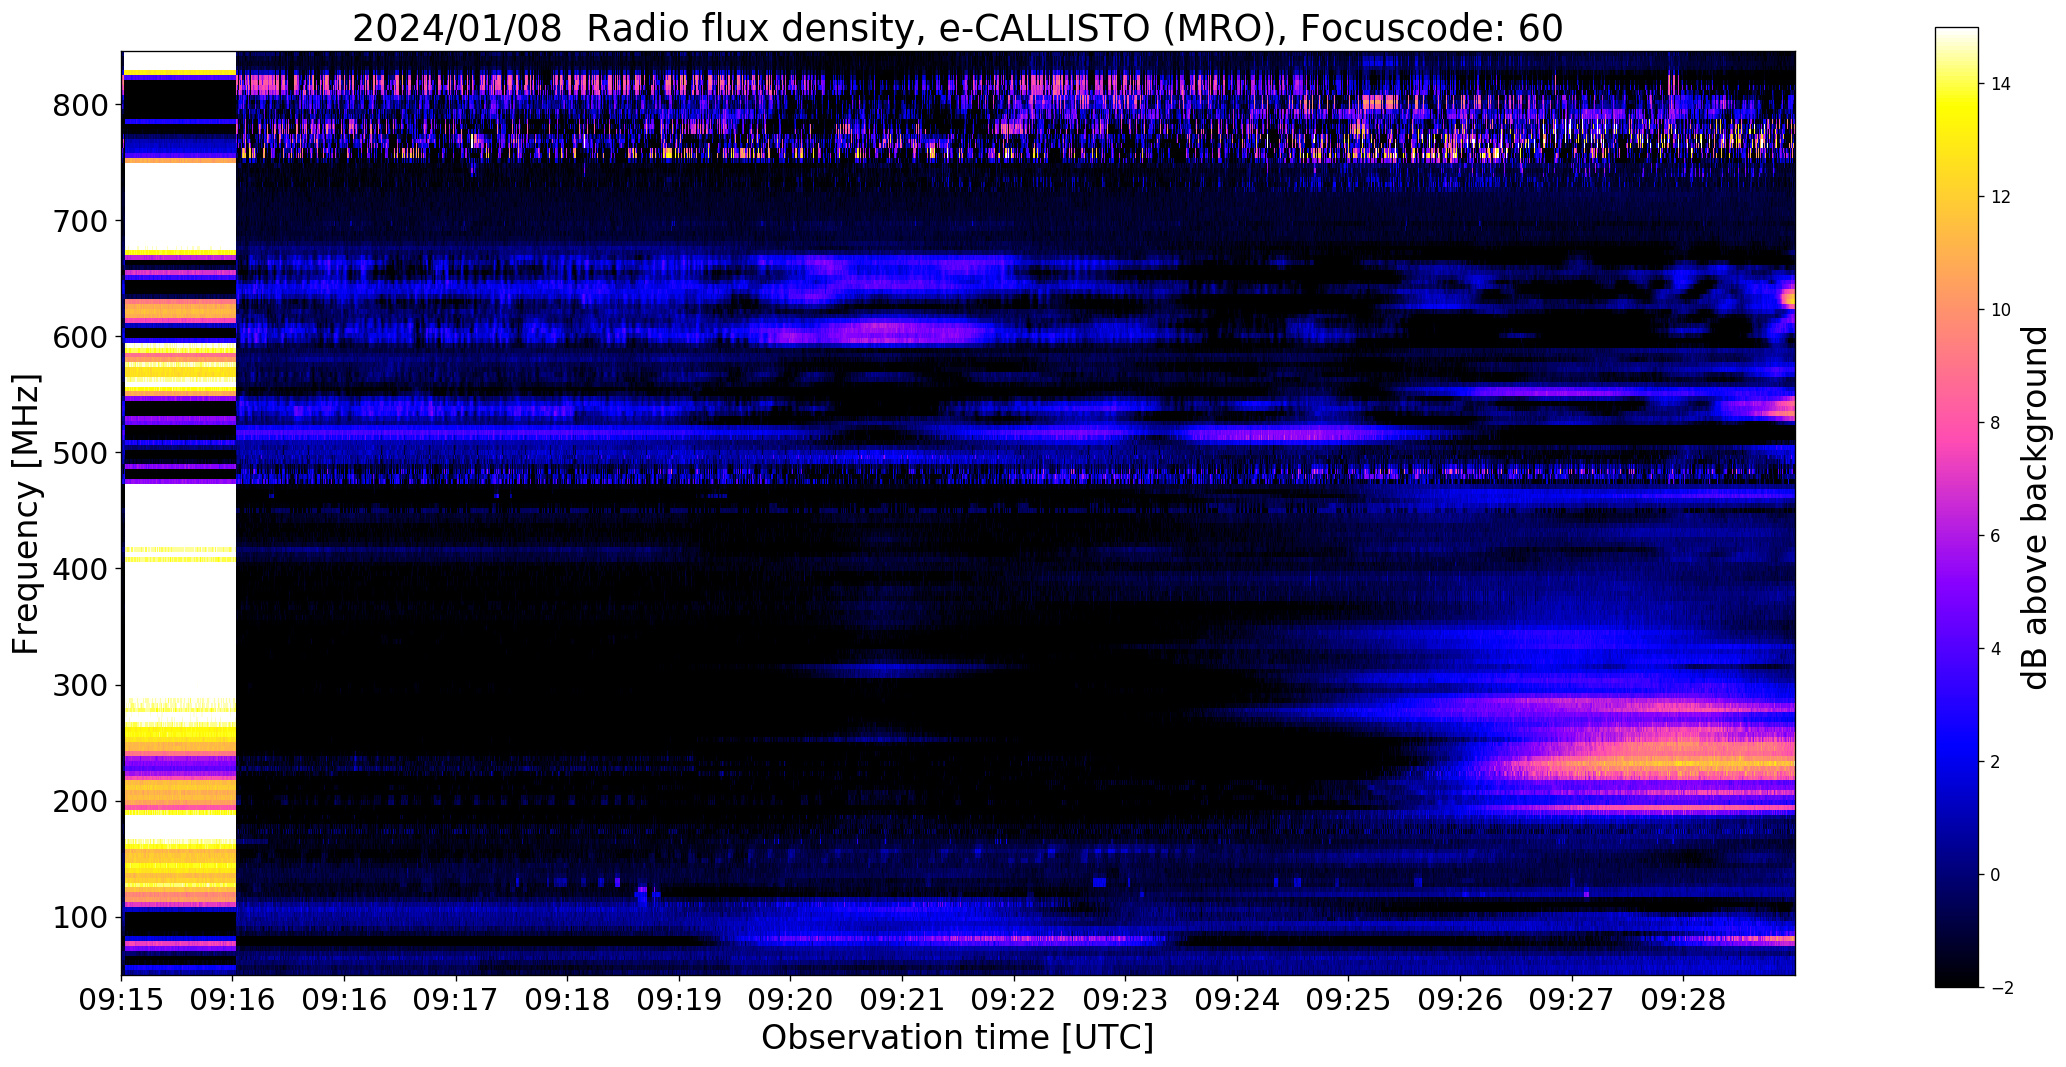The image size is (2066, 1067).
Task: Click the colorbar tick label −2
Action: coord(2001,988)
